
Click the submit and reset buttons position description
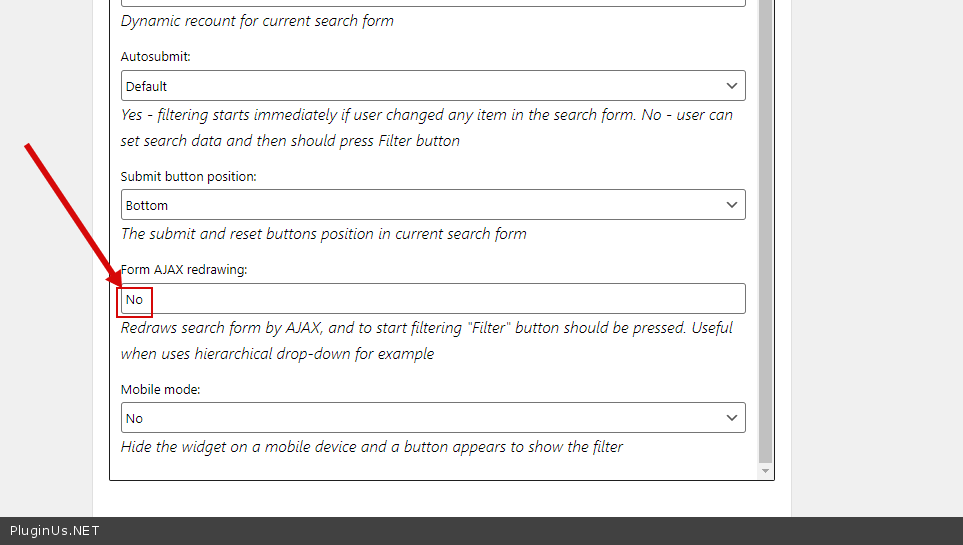[323, 234]
